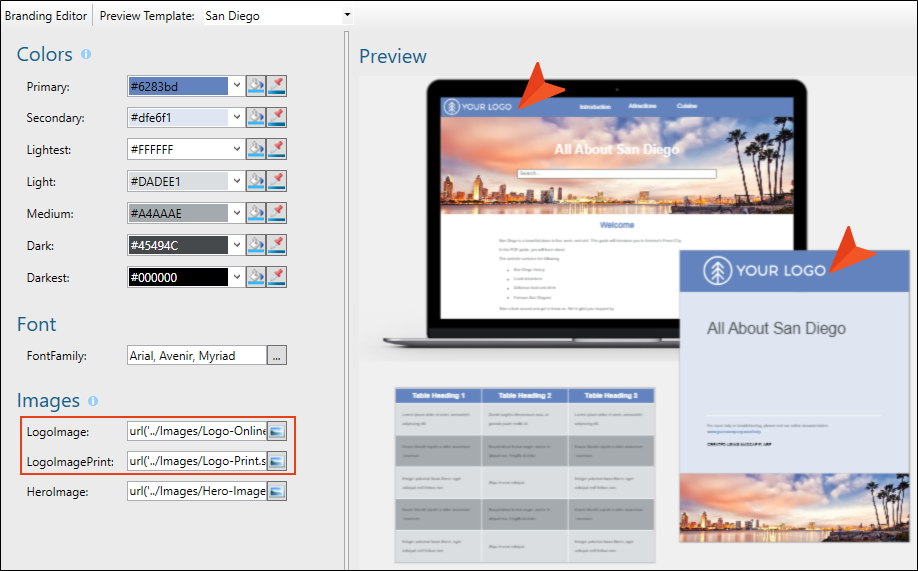Click the Colors info icon

(86, 54)
